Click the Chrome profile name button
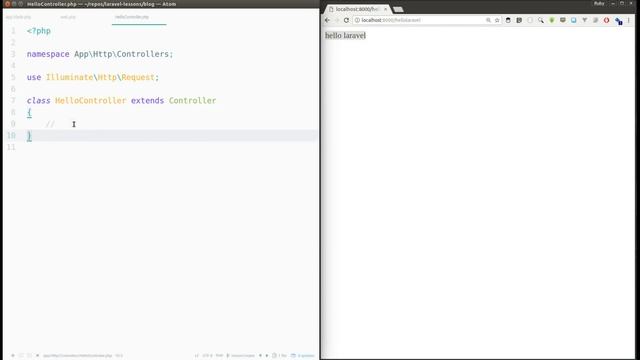This screenshot has width=640, height=360. click(x=599, y=3)
